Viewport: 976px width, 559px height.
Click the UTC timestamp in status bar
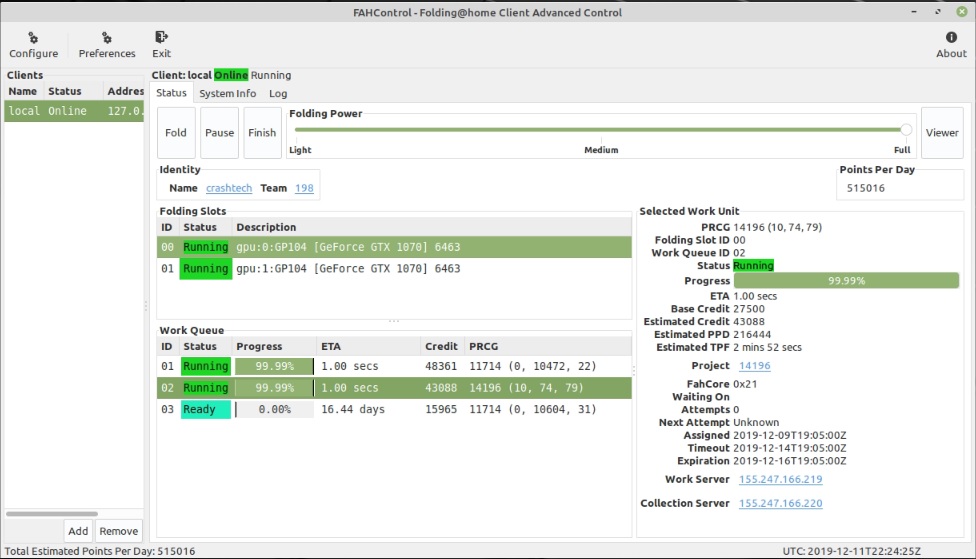(851, 551)
